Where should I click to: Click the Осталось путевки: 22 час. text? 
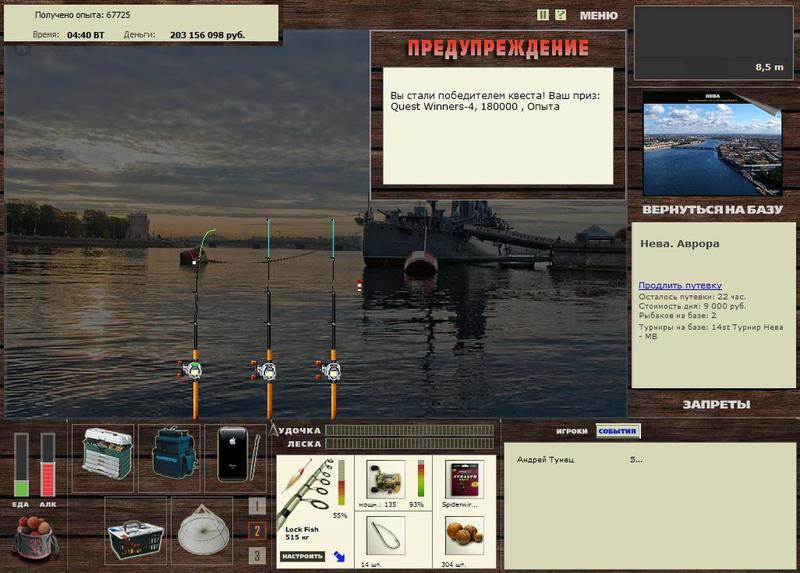[x=692, y=296]
